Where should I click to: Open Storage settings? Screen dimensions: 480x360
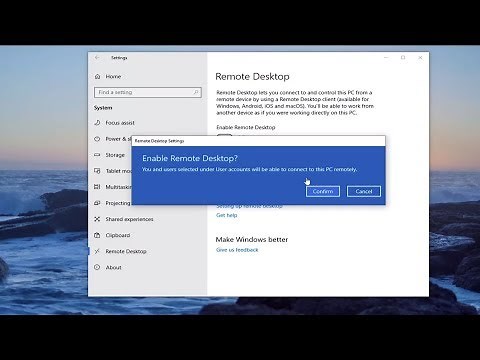(x=115, y=155)
